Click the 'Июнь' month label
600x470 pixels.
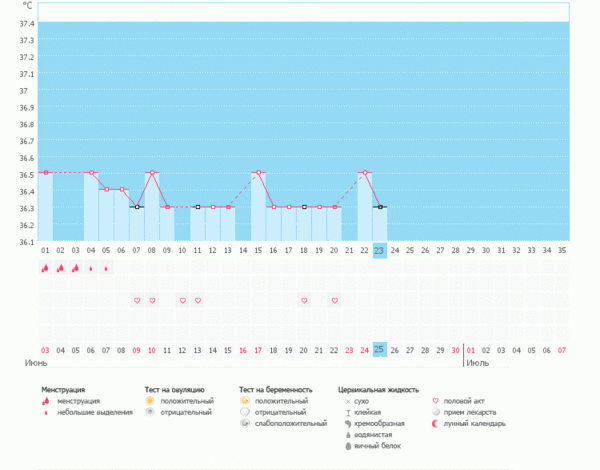(x=50, y=362)
